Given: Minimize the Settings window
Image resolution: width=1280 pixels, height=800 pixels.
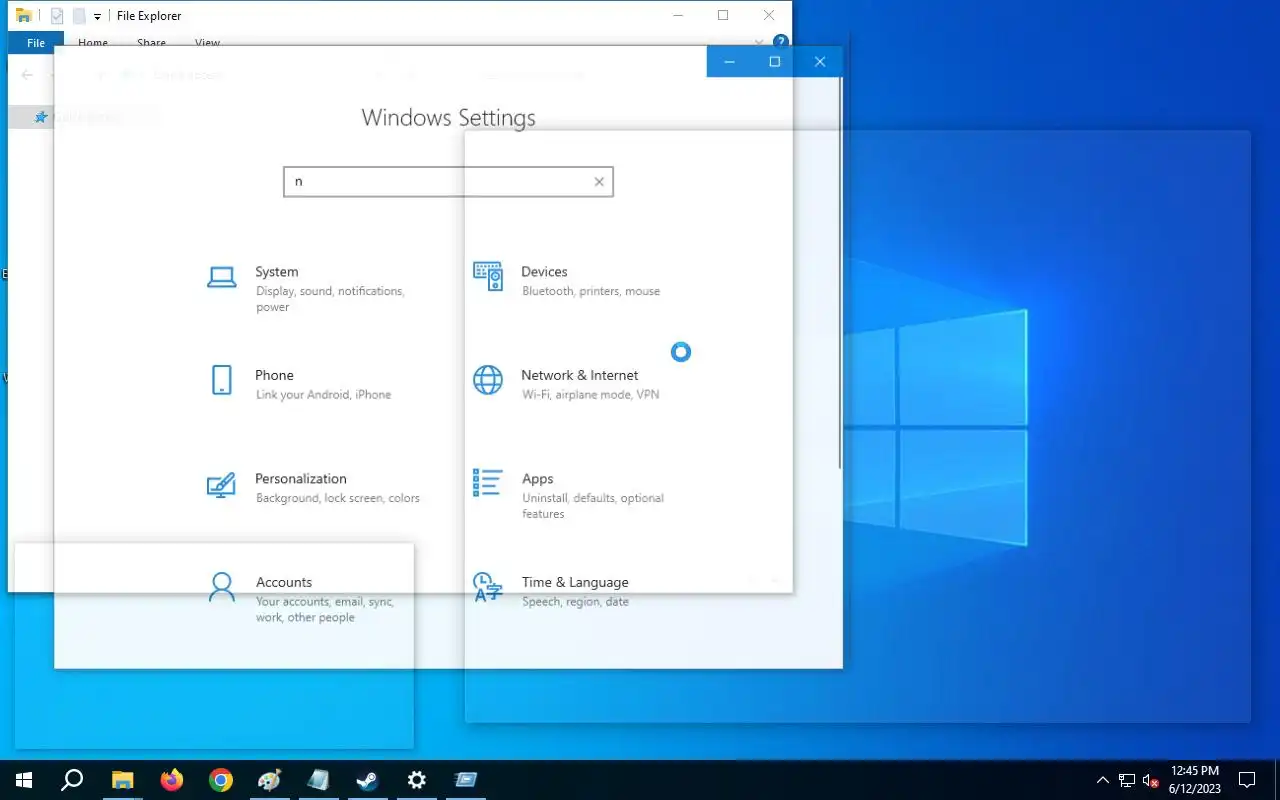Looking at the screenshot, I should (730, 62).
